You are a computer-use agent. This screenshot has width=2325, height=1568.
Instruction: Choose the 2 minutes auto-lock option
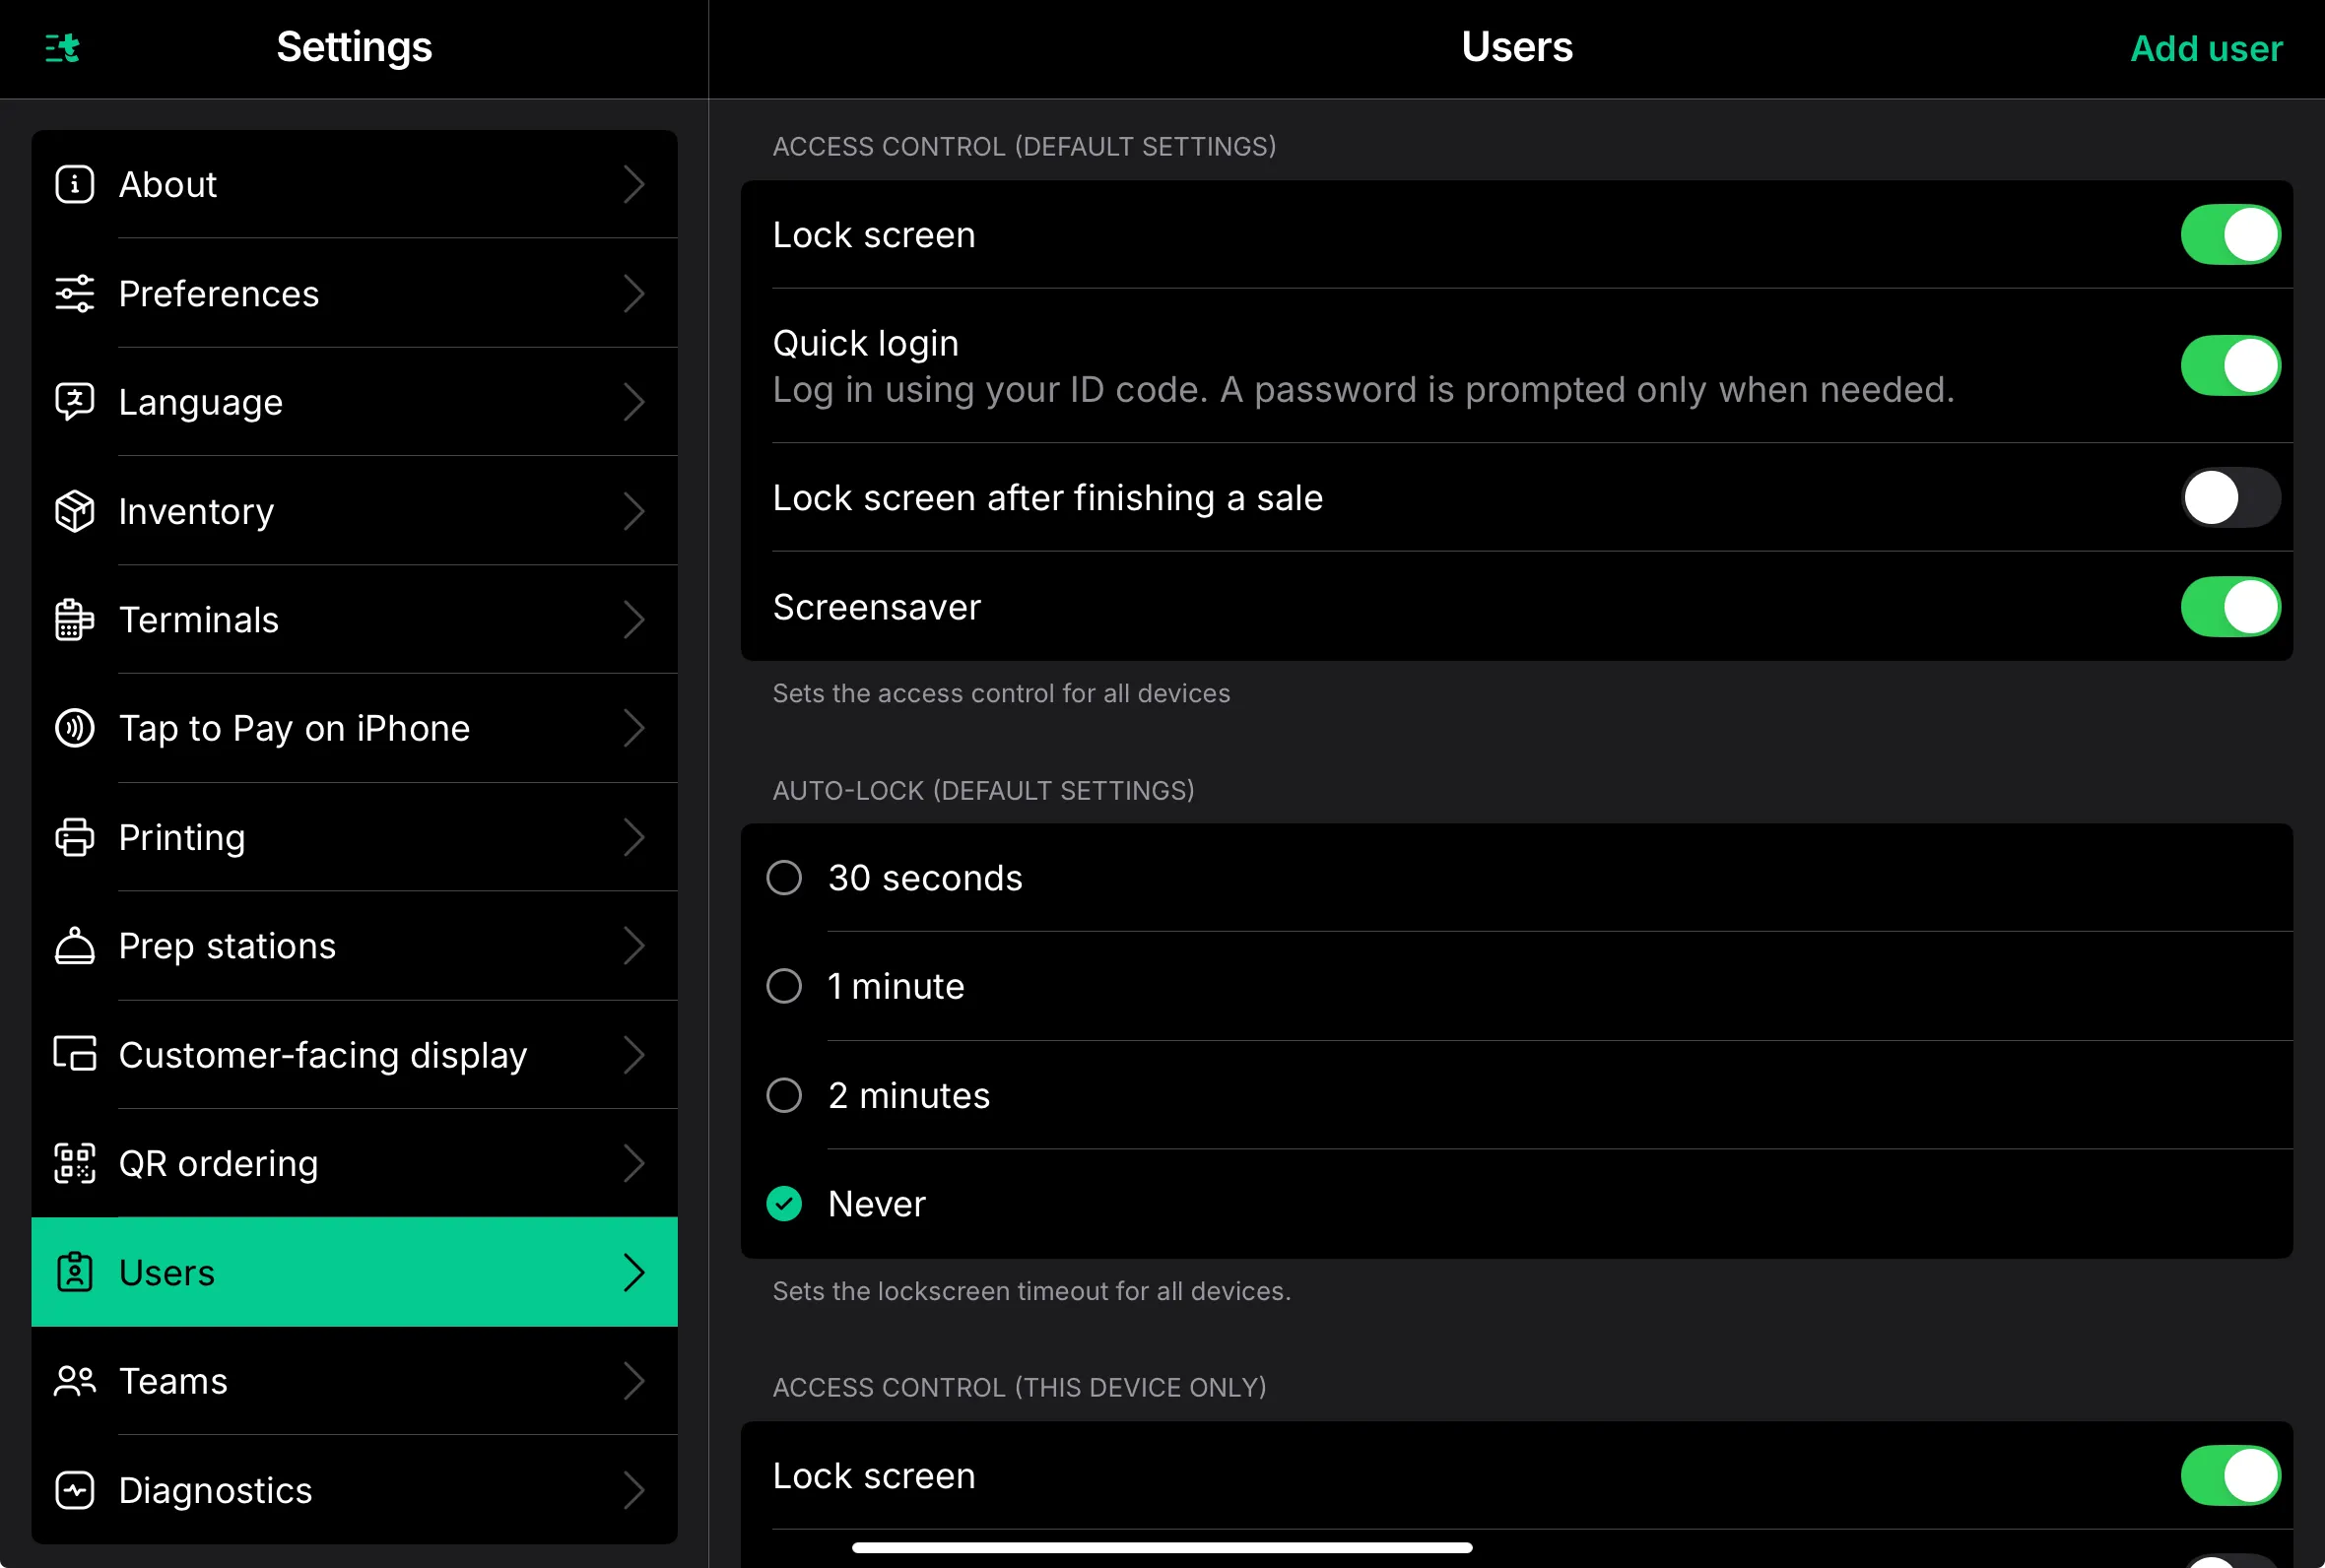tap(785, 1095)
